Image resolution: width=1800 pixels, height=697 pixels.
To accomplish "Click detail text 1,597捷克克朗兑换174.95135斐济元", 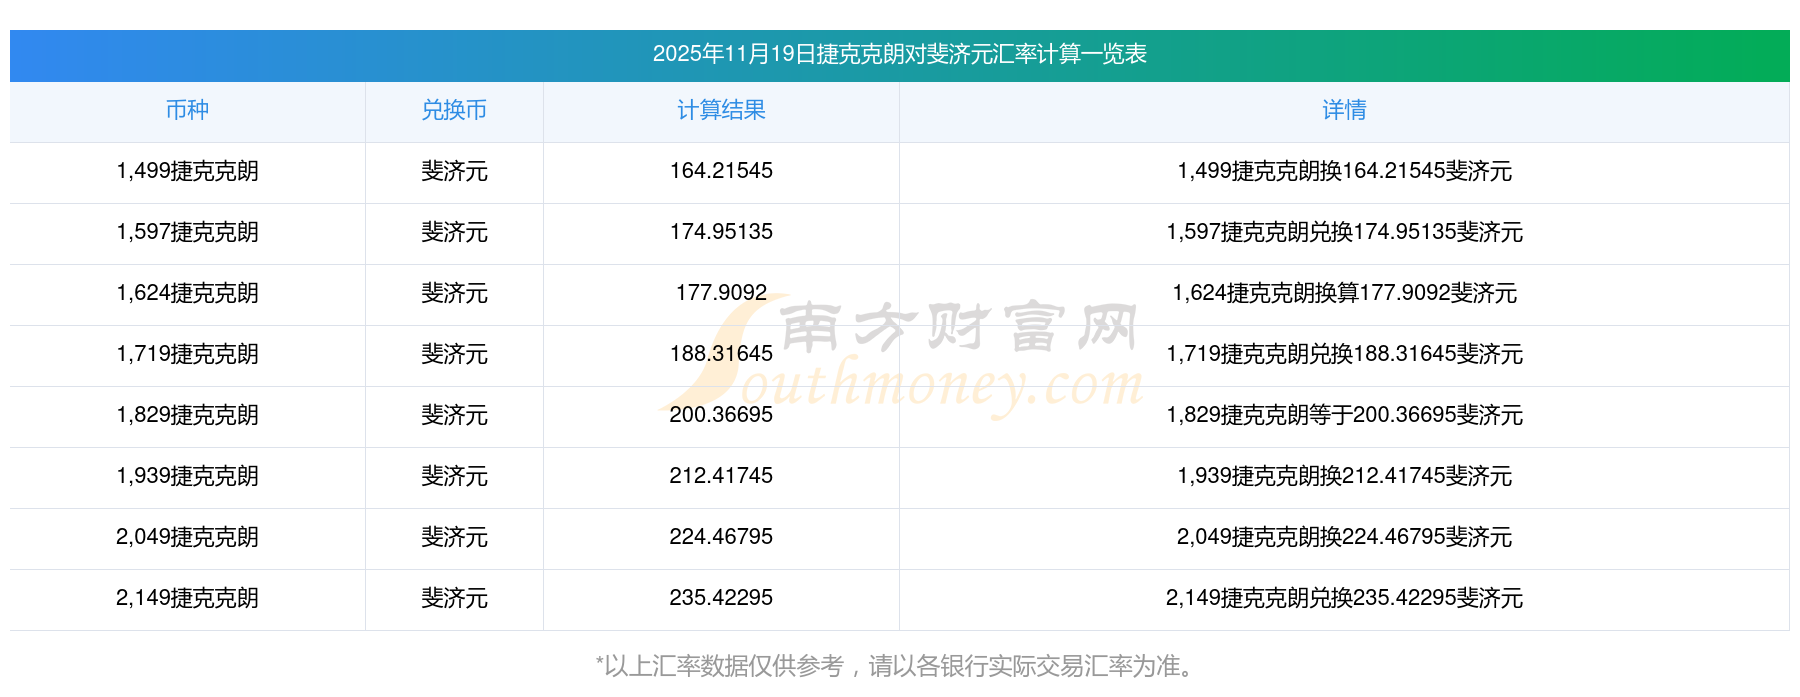I will [x=1344, y=232].
